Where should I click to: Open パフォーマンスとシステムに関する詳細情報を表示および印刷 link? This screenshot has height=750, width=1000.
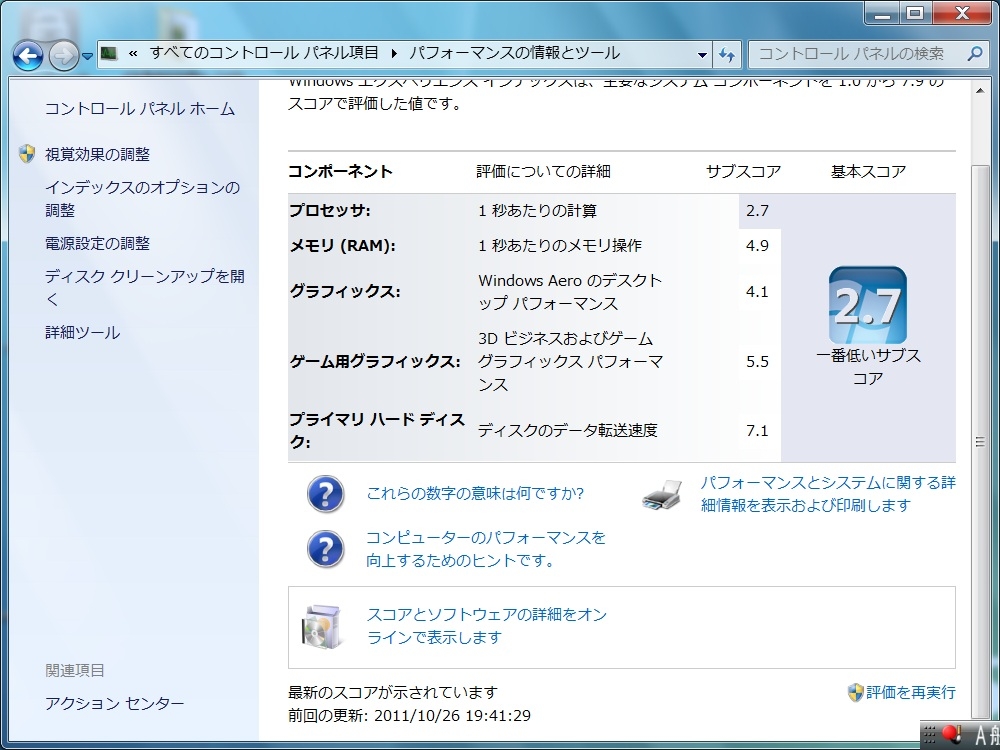click(828, 494)
